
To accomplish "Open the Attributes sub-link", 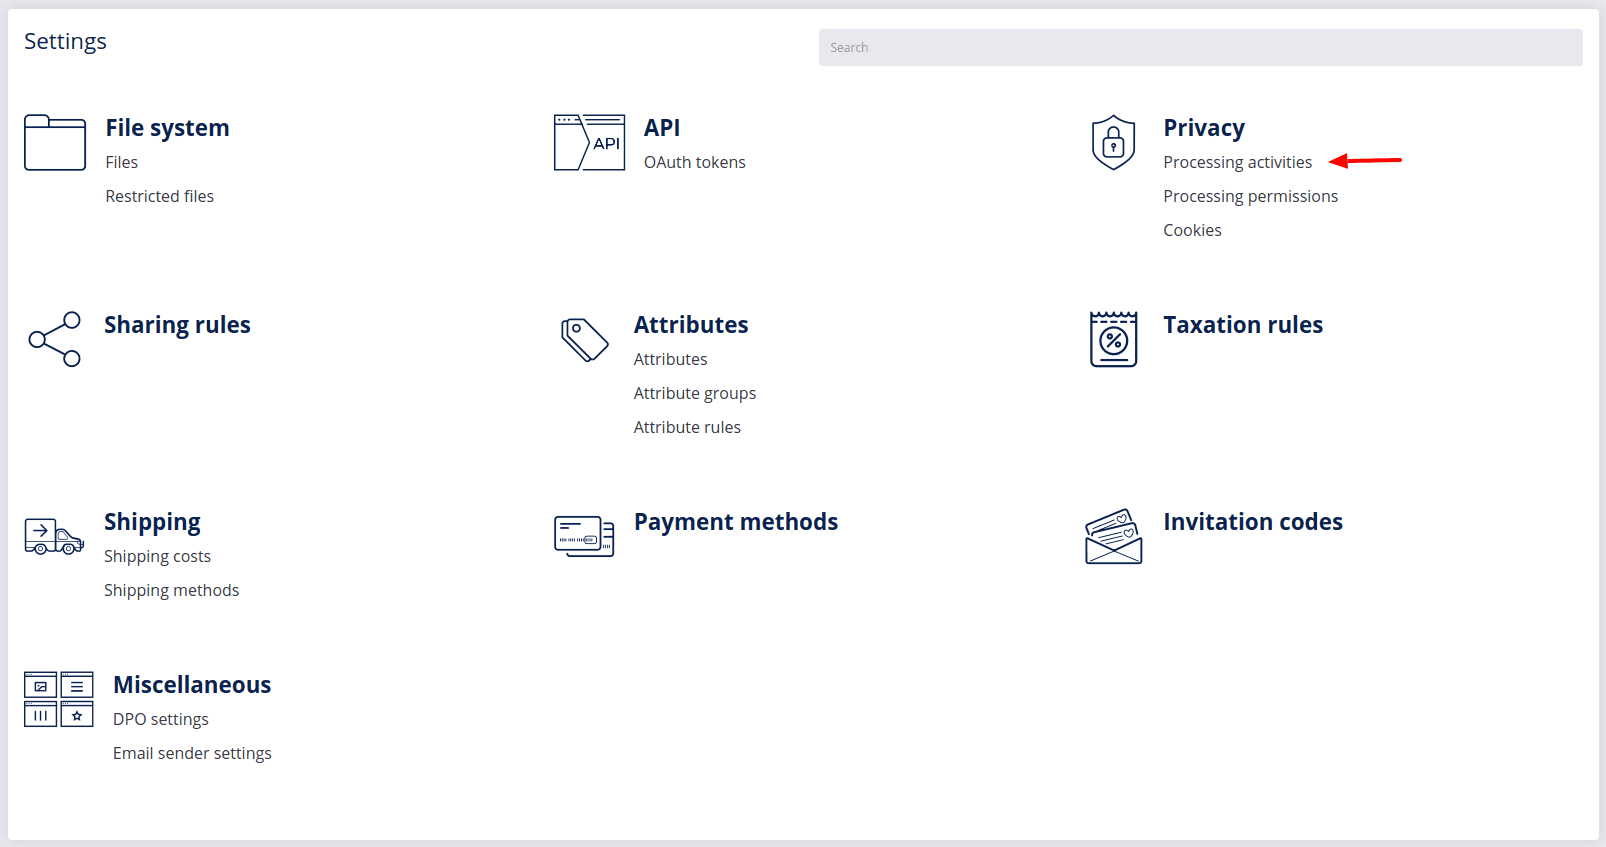I will coord(670,359).
